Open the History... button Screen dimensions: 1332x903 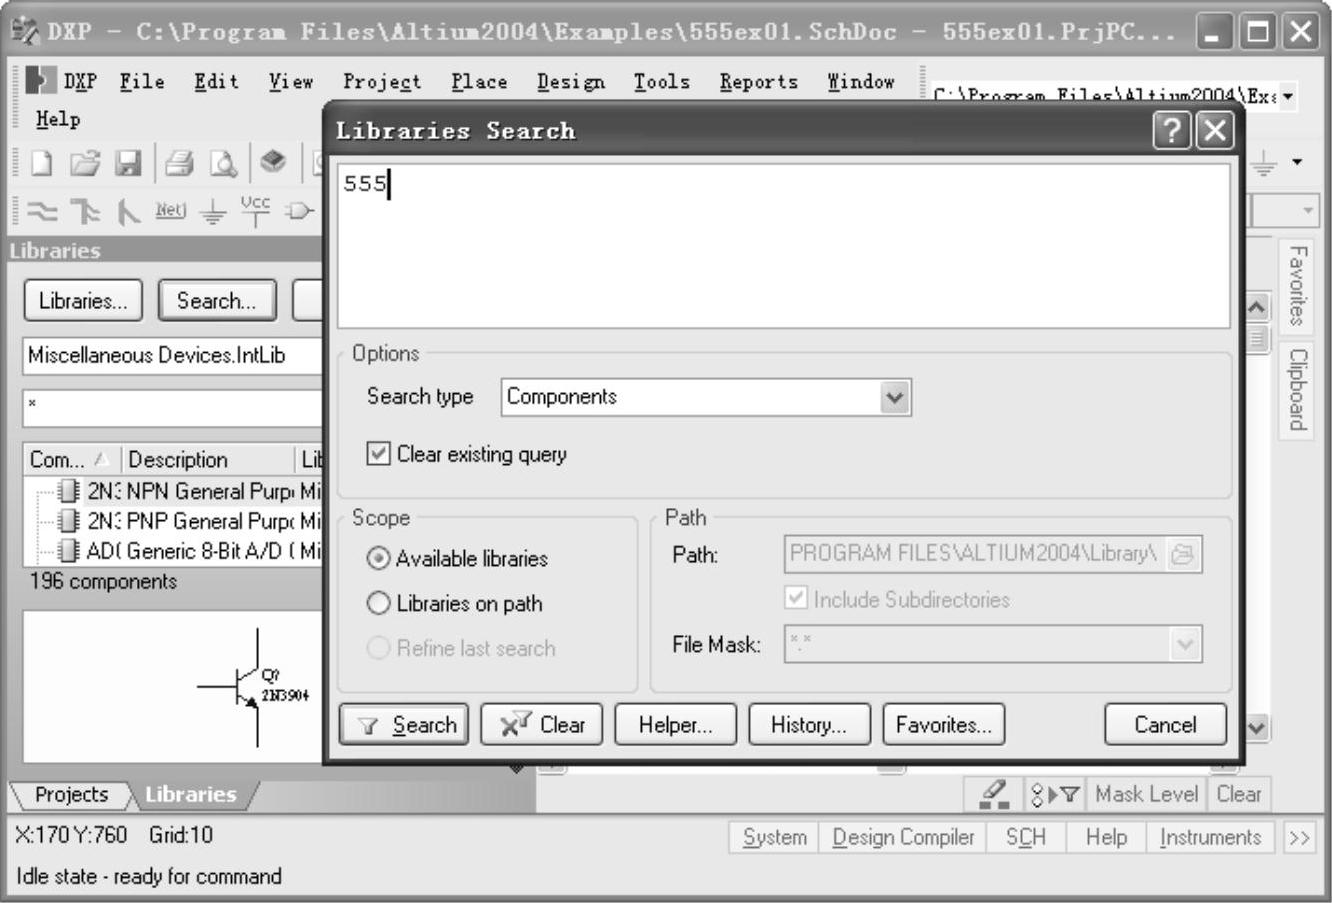(x=809, y=725)
